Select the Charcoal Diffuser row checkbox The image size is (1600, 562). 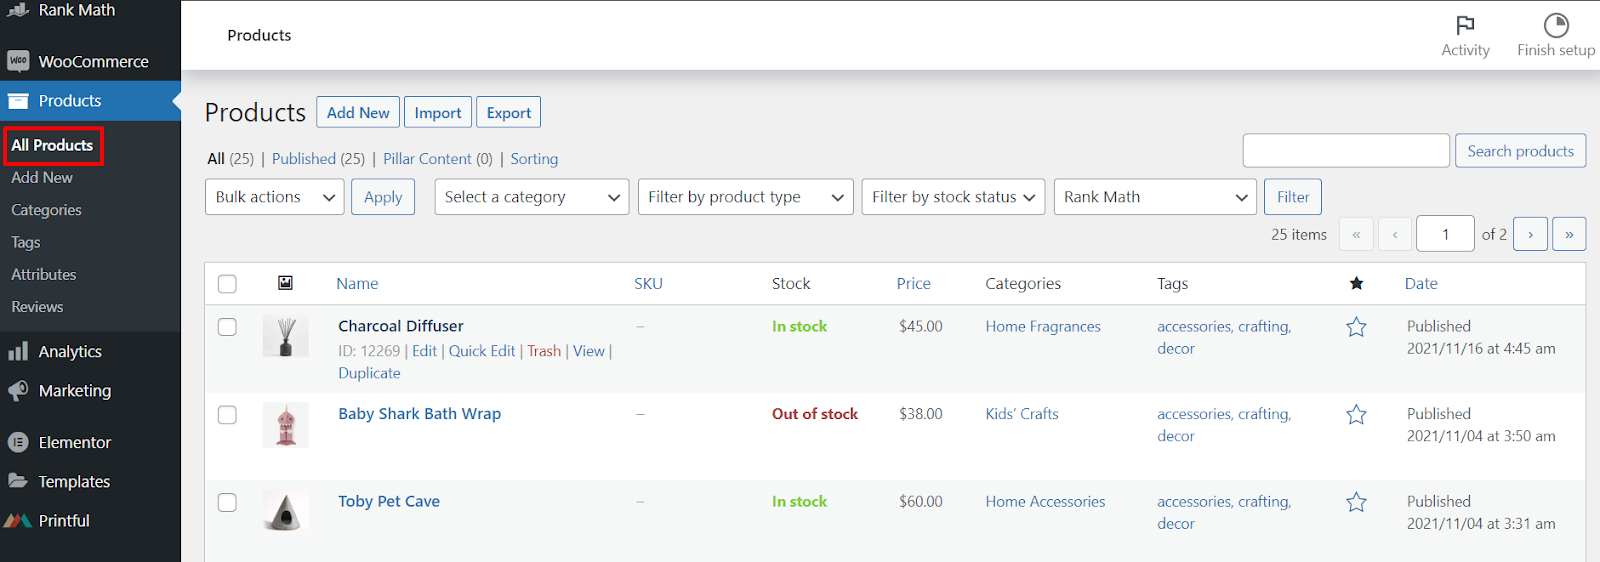[x=227, y=327]
